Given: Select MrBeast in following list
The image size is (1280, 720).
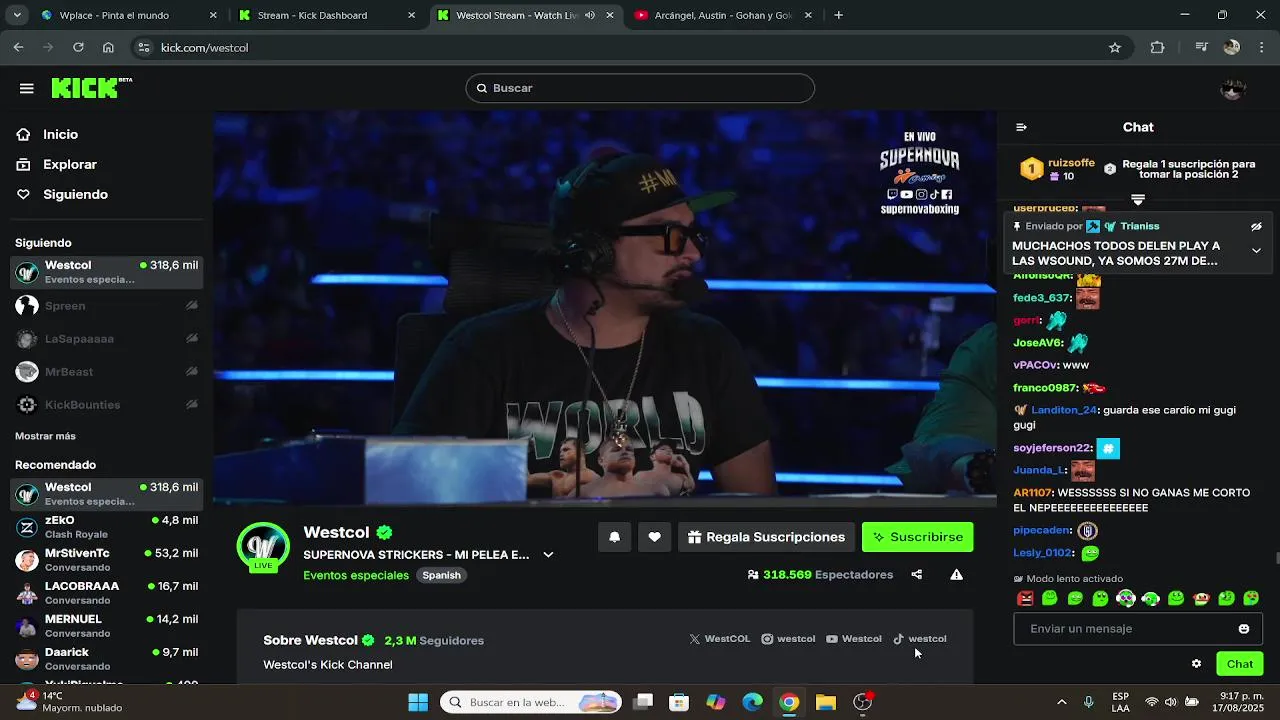Looking at the screenshot, I should click(107, 372).
